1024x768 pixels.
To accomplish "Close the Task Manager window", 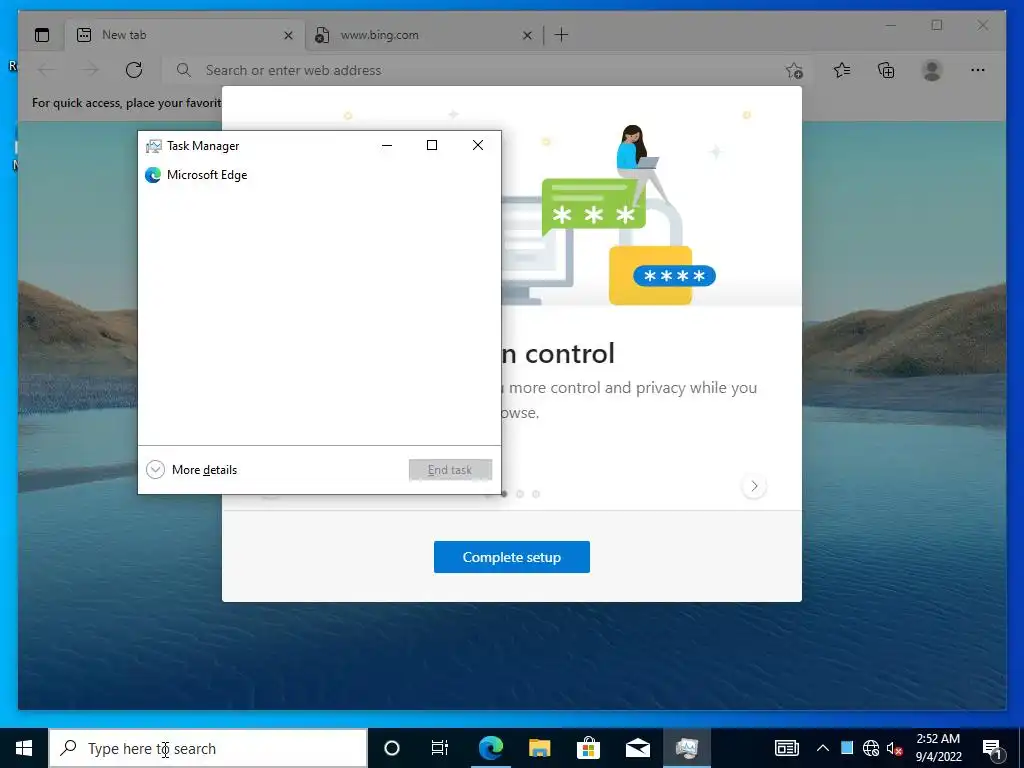I will pyautogui.click(x=478, y=145).
